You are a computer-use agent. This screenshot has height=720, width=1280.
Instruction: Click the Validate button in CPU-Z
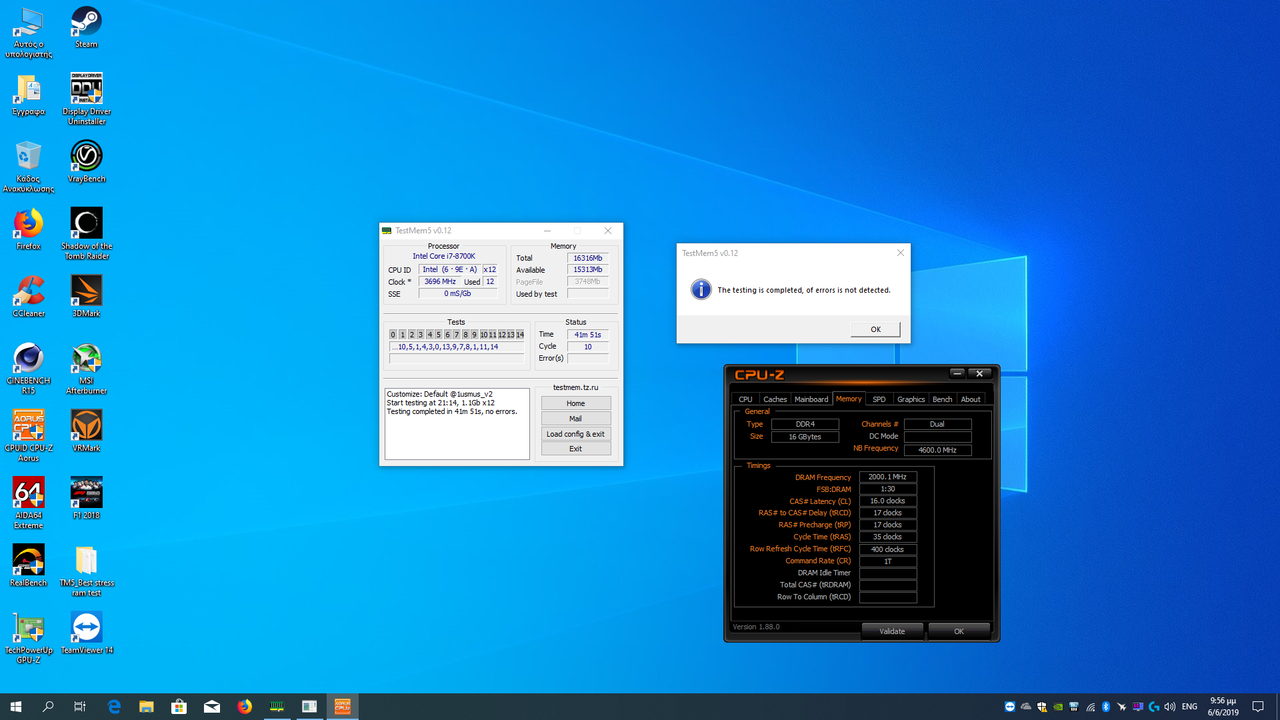(x=892, y=631)
